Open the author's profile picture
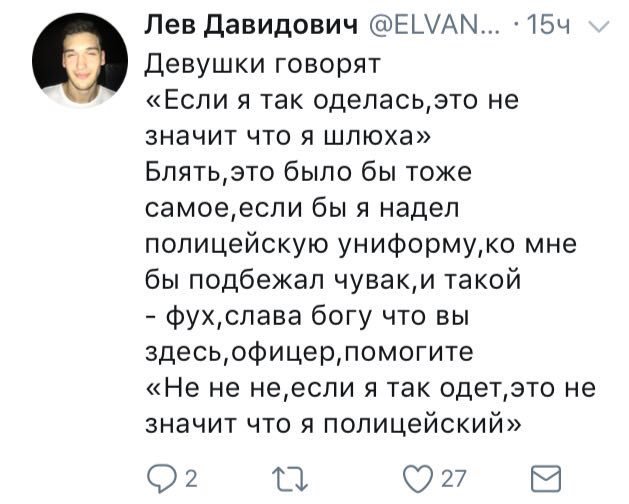 (80, 60)
